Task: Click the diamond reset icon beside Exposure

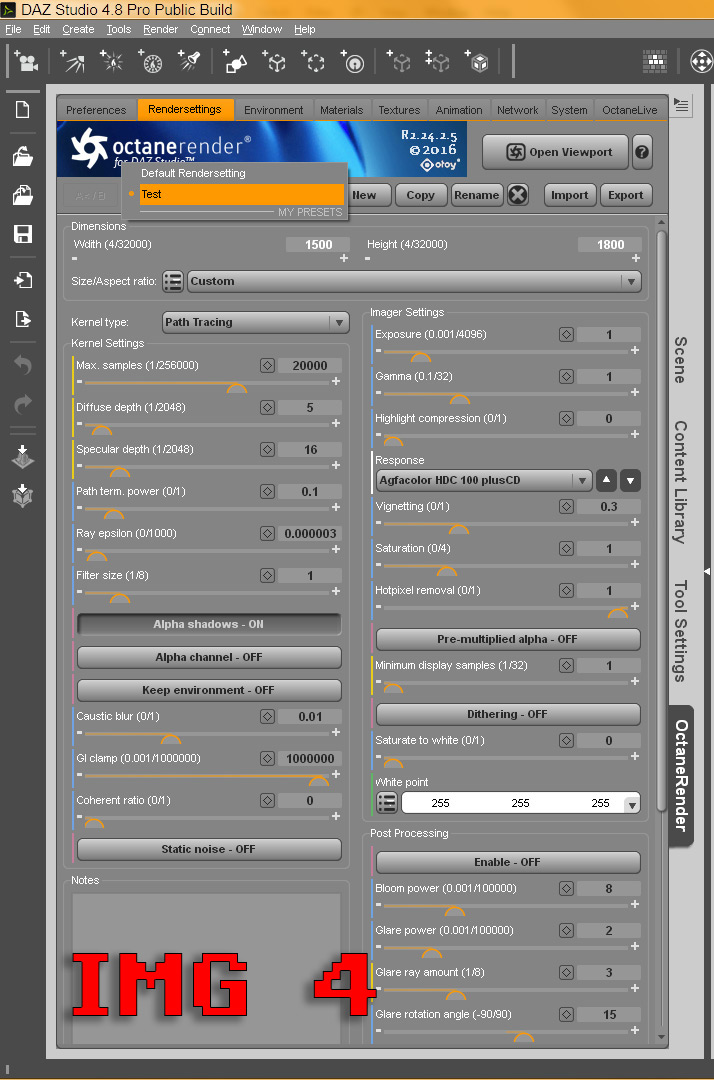Action: coord(566,335)
